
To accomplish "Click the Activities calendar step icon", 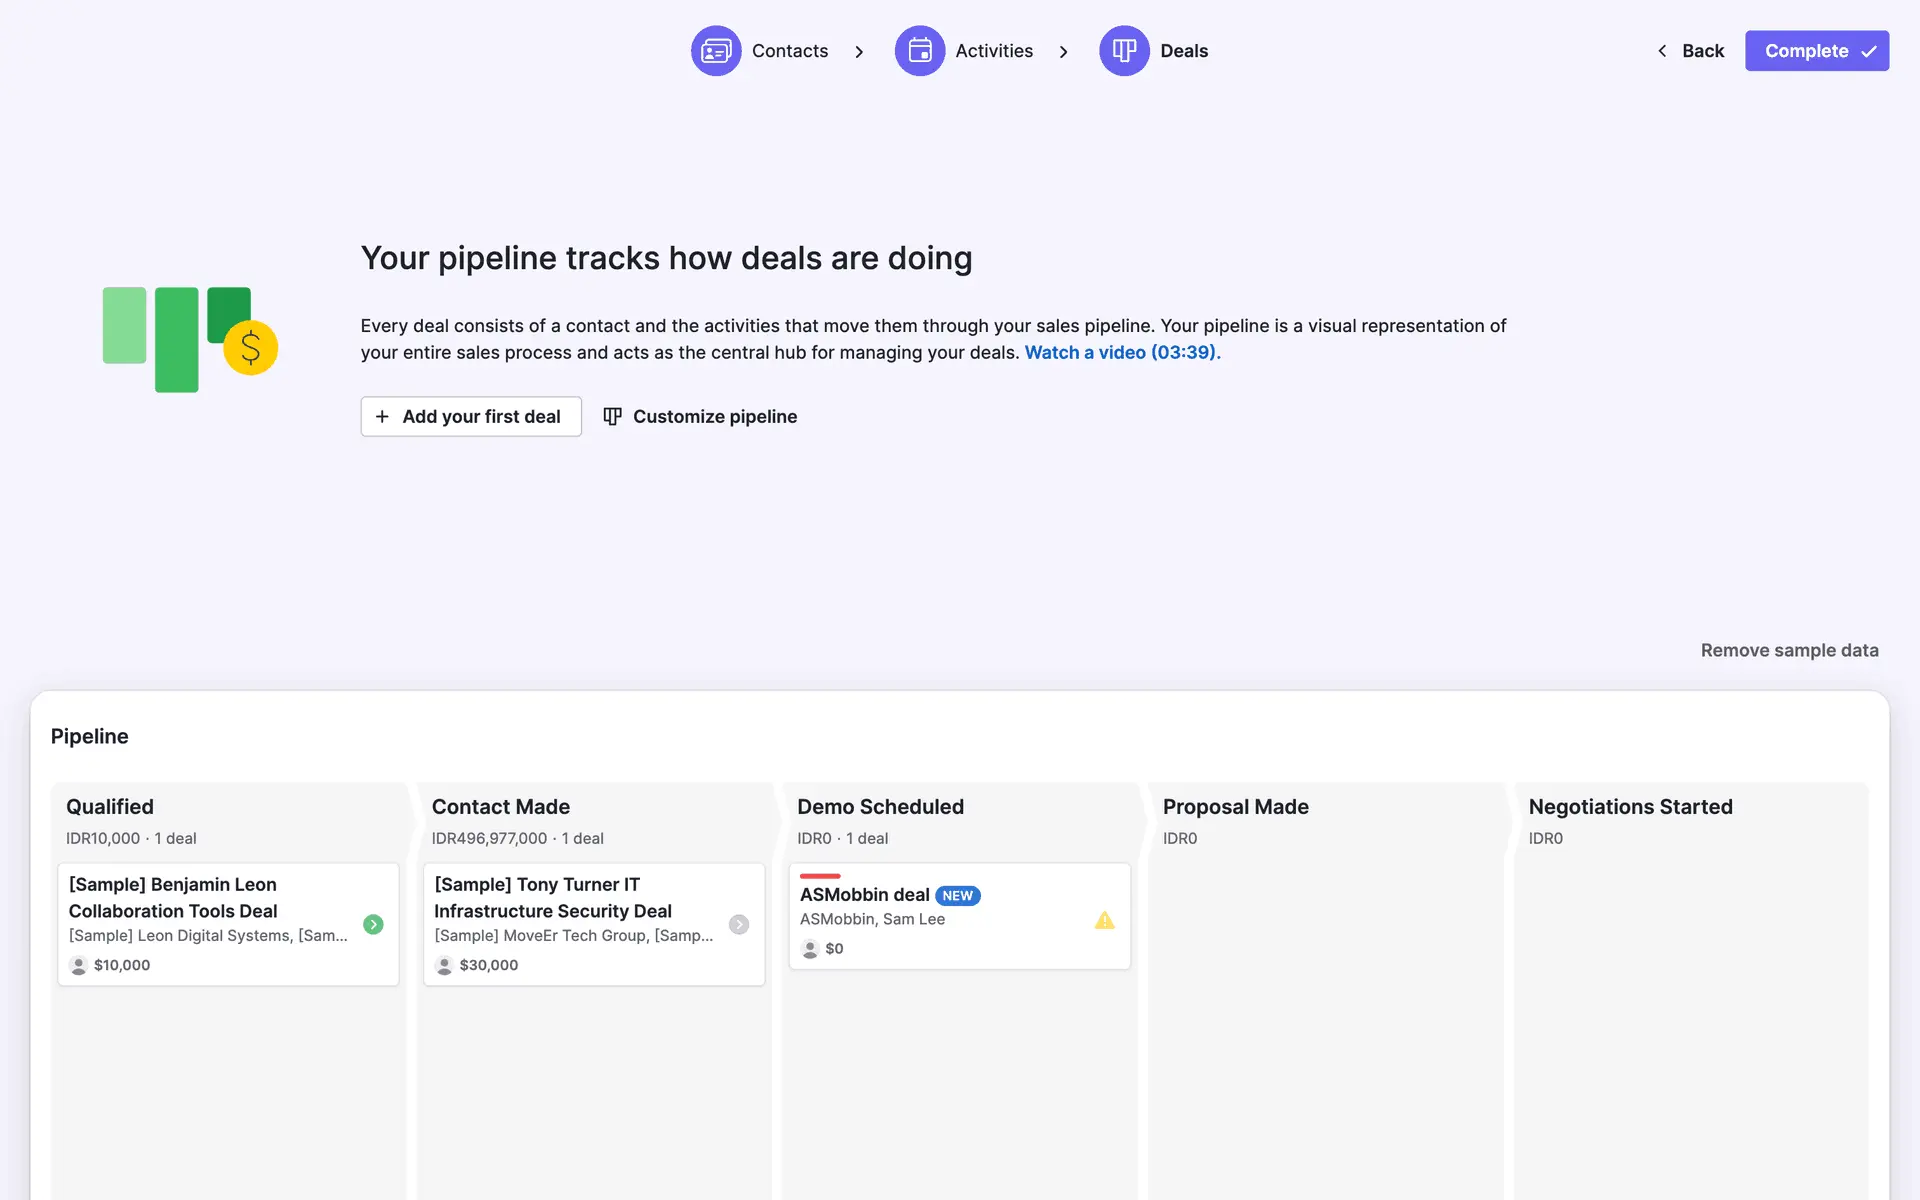I will 919,51.
